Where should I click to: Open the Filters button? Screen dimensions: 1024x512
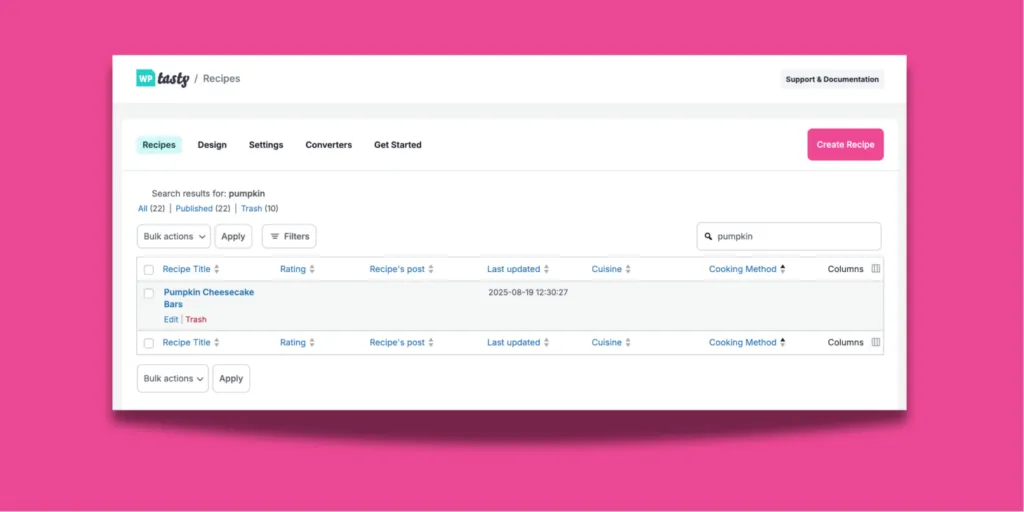click(289, 236)
